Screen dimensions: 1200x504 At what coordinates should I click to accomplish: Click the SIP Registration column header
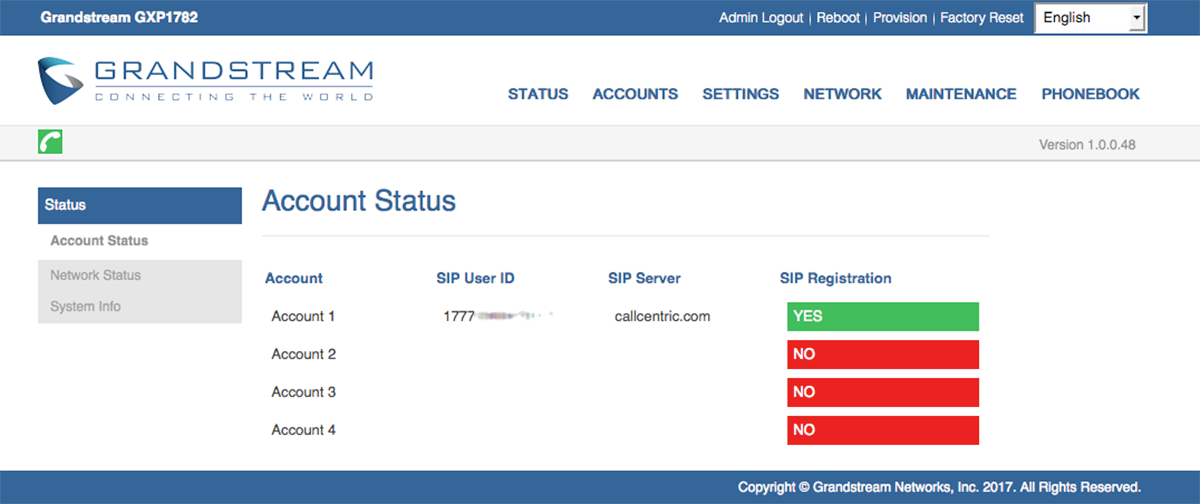pos(836,278)
